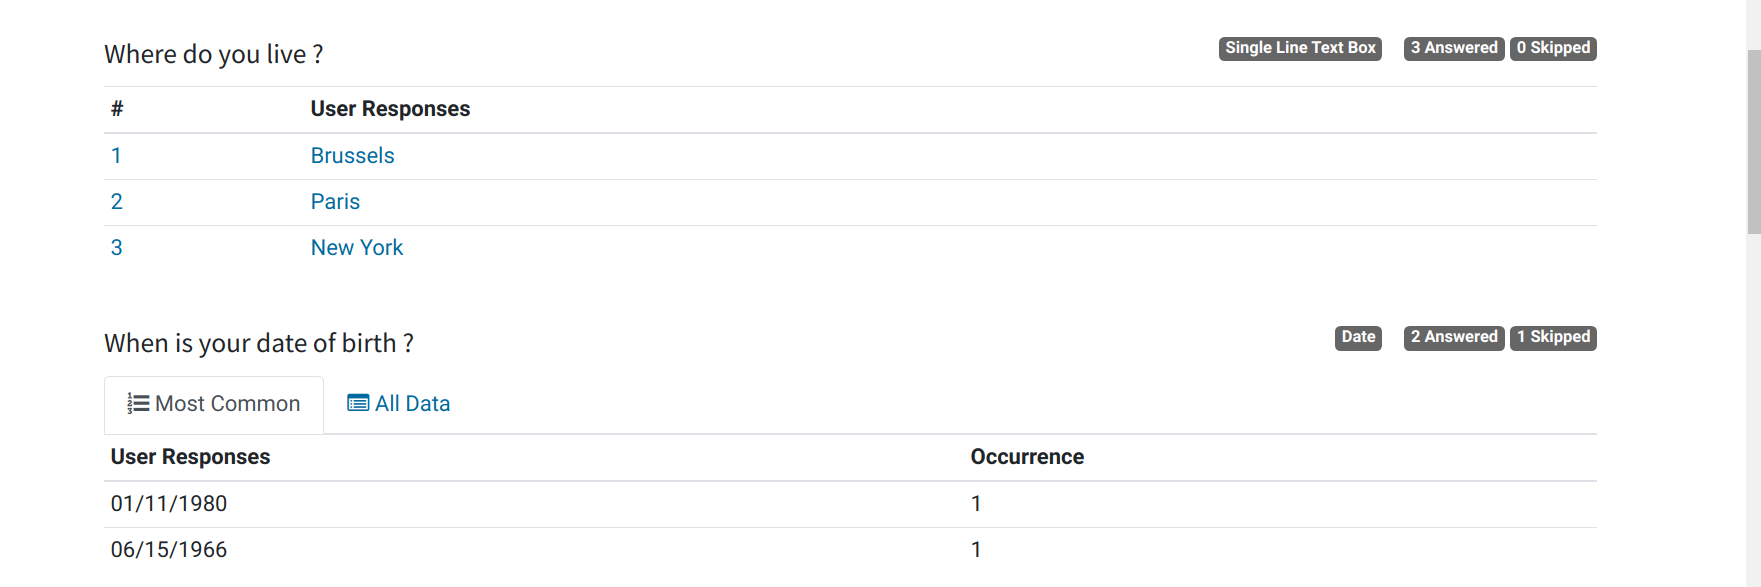
Task: Open the Paris response
Action: coord(335,201)
